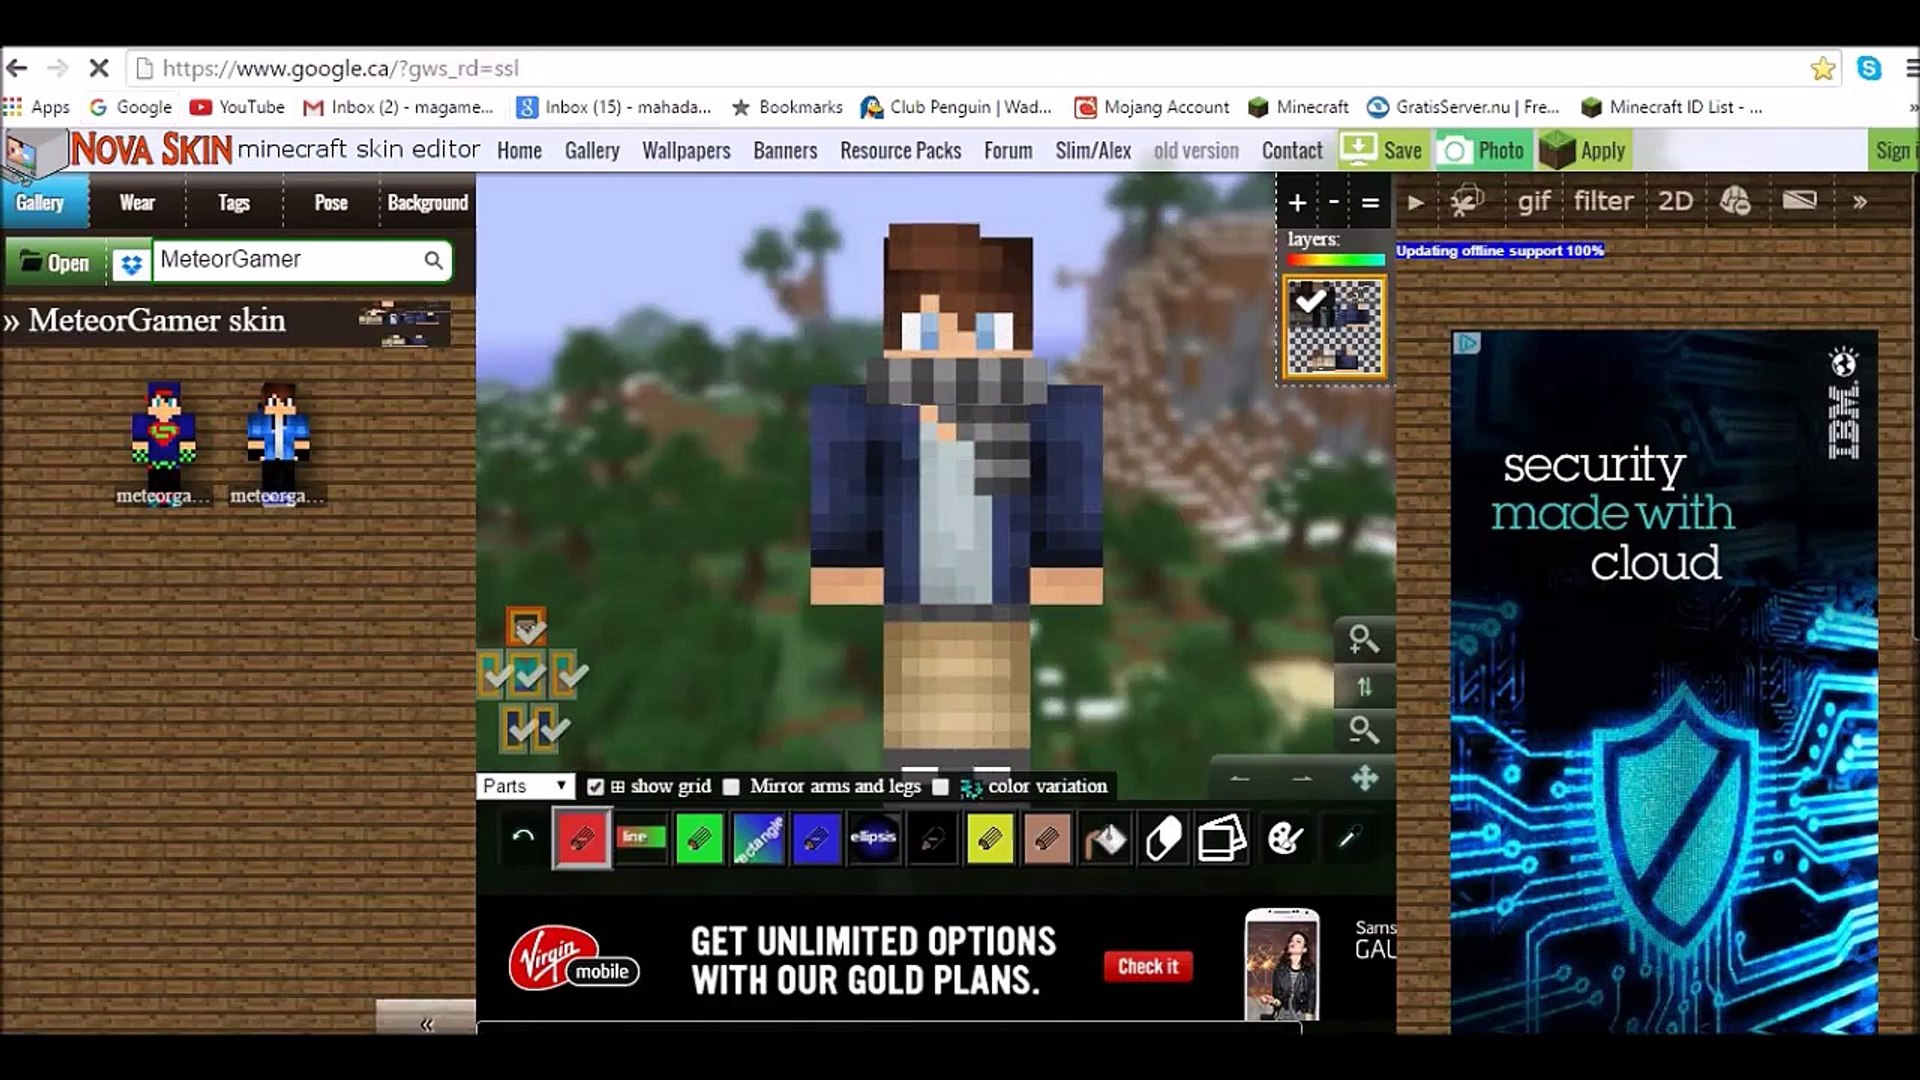Click the camera and tools icon
1920x1080 pixels.
(1466, 201)
